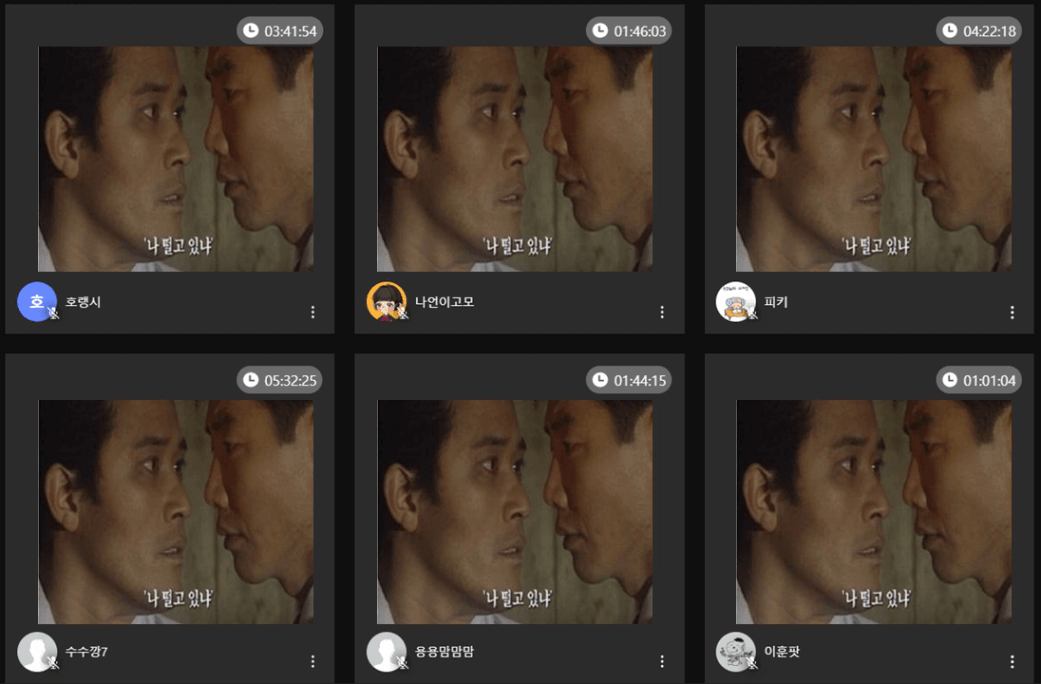Viewport: 1041px width, 684px height.
Task: Click the 05:32:25 study timer badge
Action: tap(280, 380)
